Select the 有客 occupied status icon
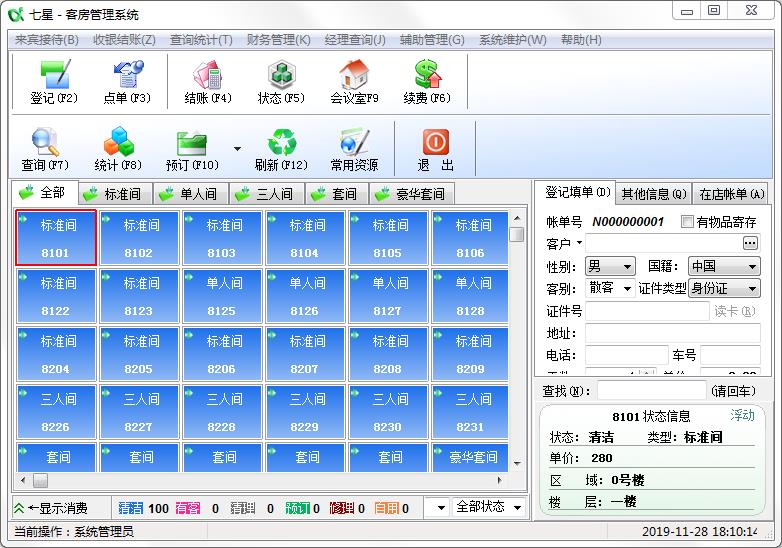 tap(188, 508)
